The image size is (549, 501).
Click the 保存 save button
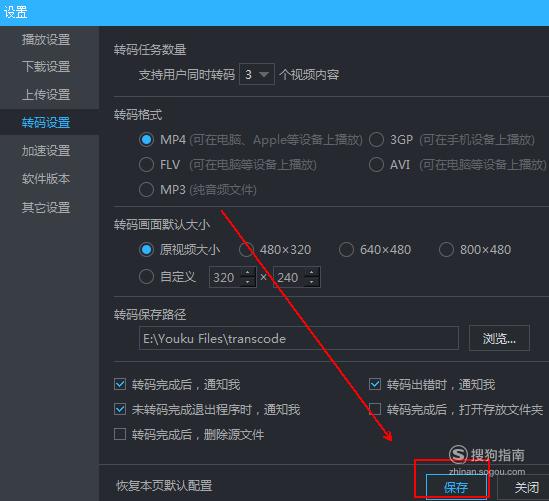click(456, 487)
